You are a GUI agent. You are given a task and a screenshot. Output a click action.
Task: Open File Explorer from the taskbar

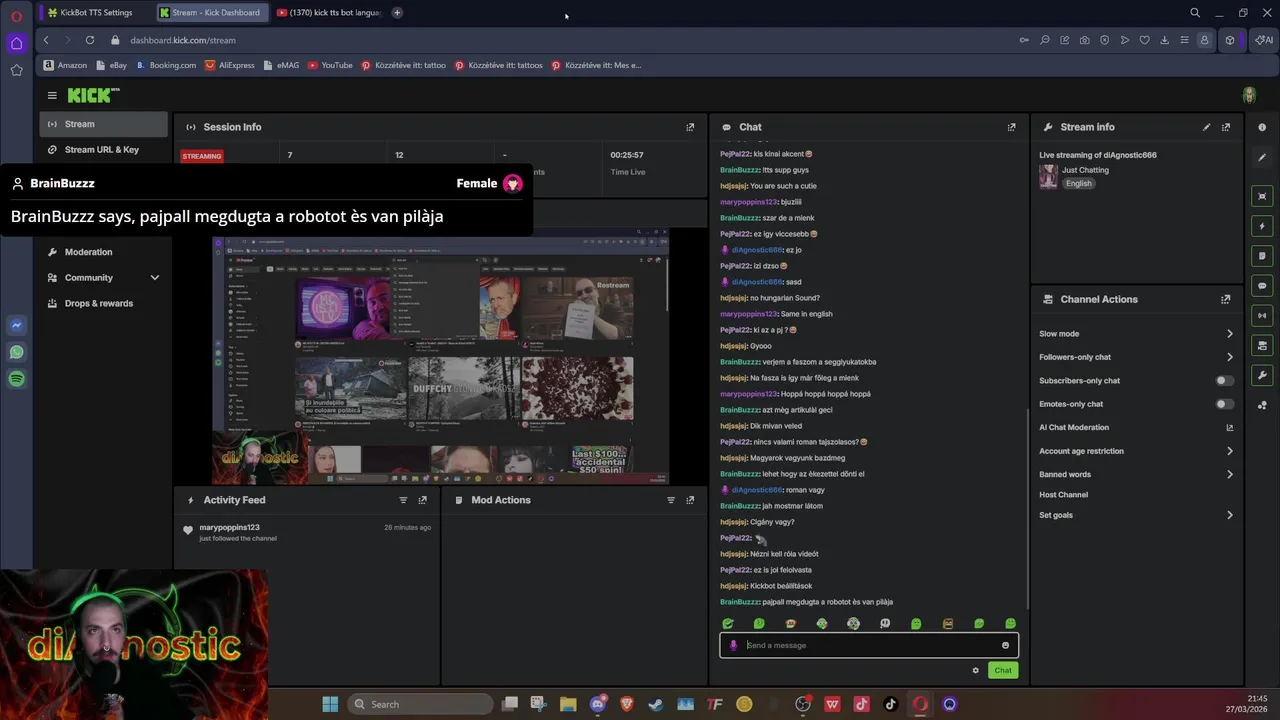568,704
